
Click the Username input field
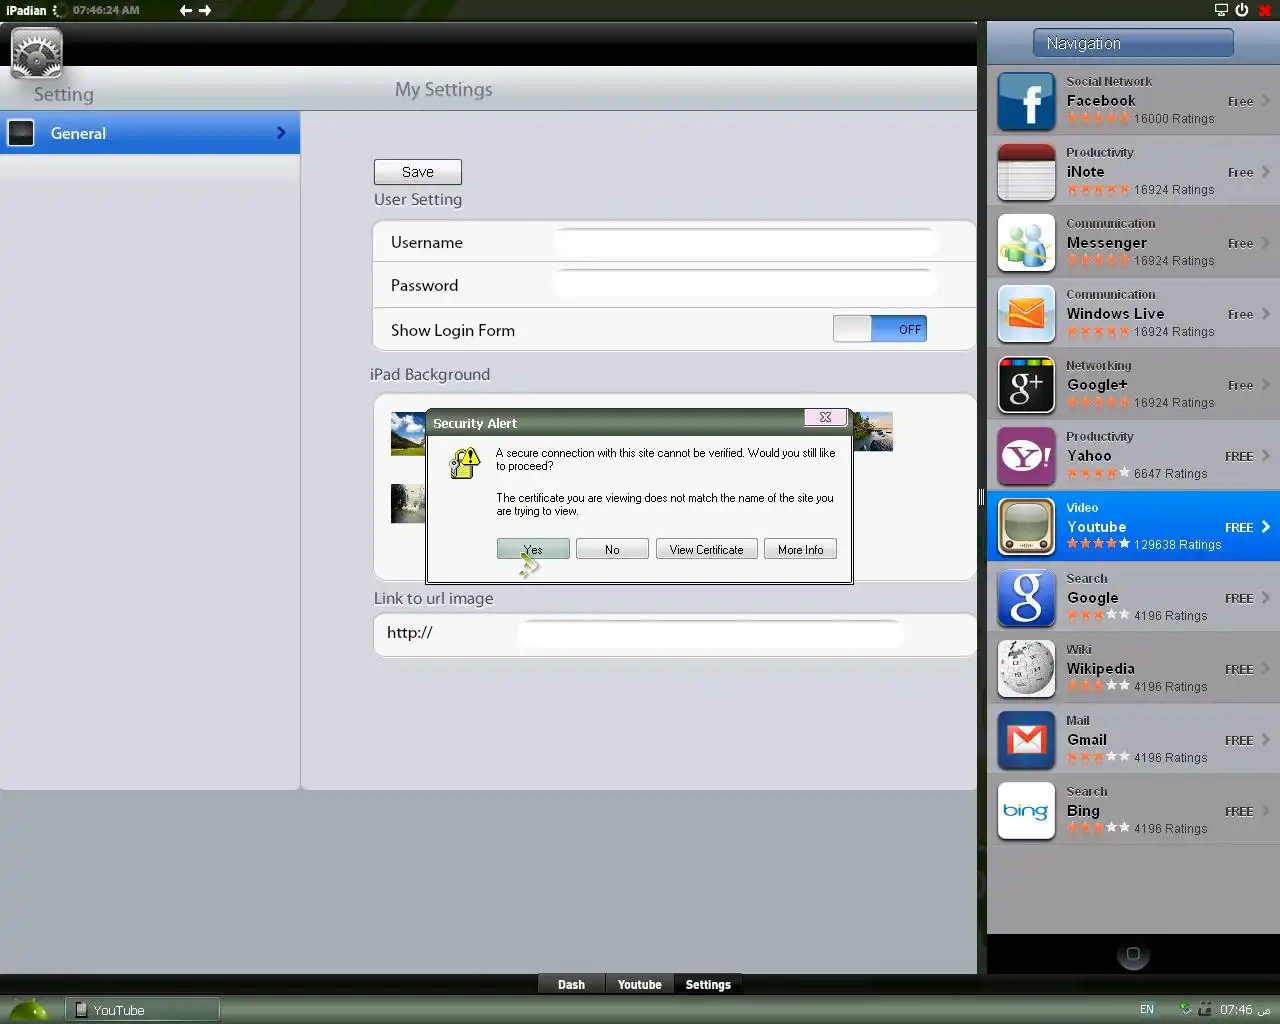pos(745,242)
